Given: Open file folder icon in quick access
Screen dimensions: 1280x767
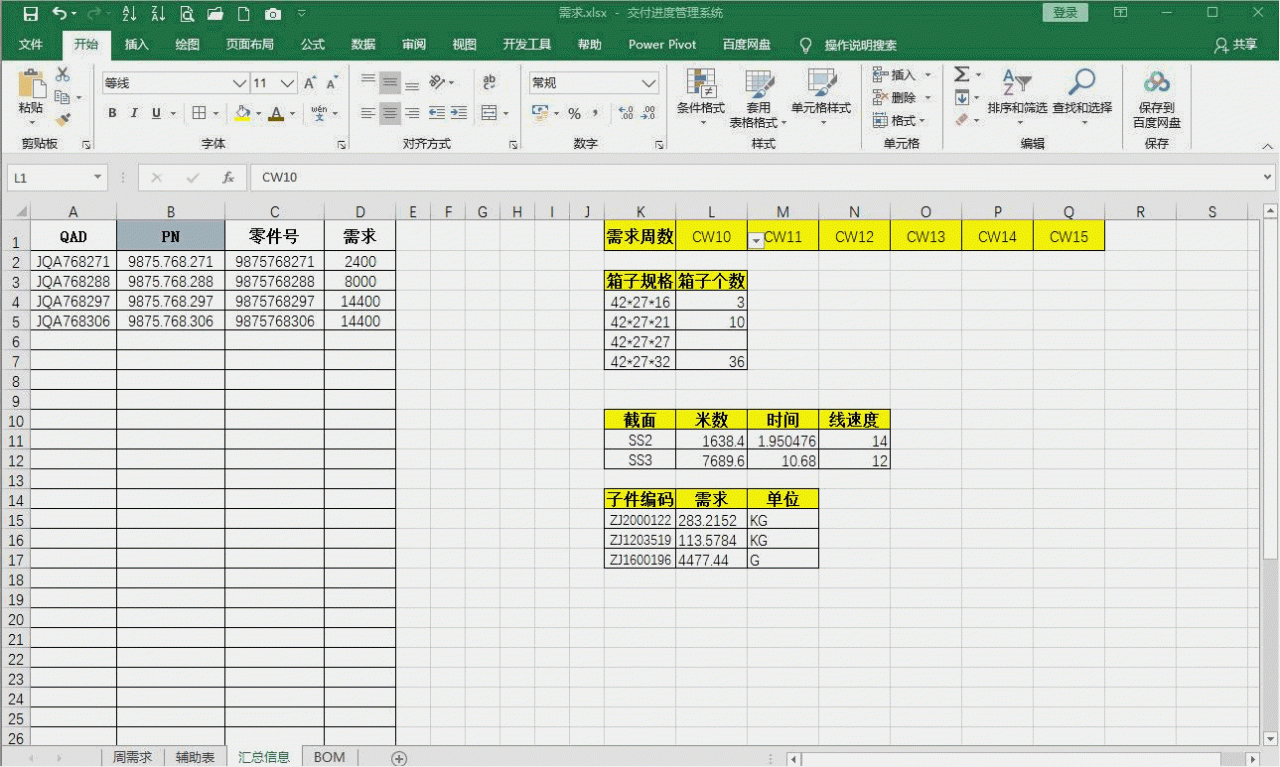Looking at the screenshot, I should (x=215, y=14).
